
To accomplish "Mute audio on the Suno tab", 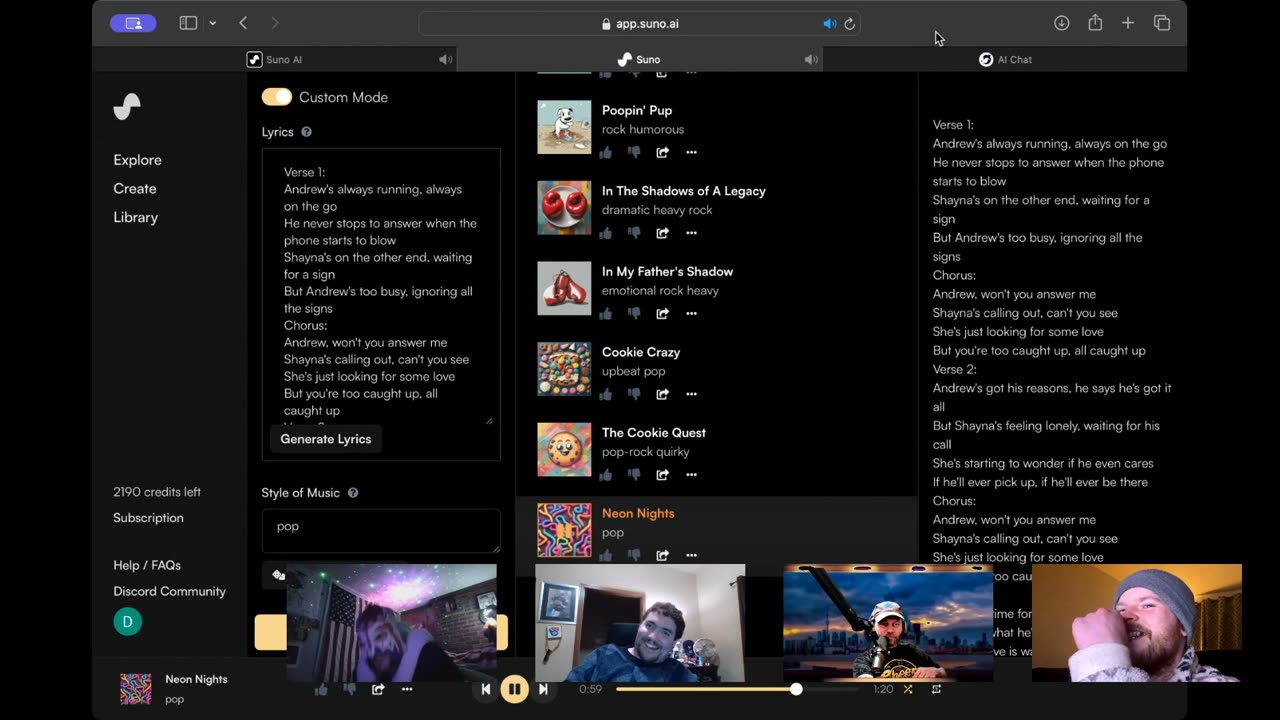I will coord(811,60).
